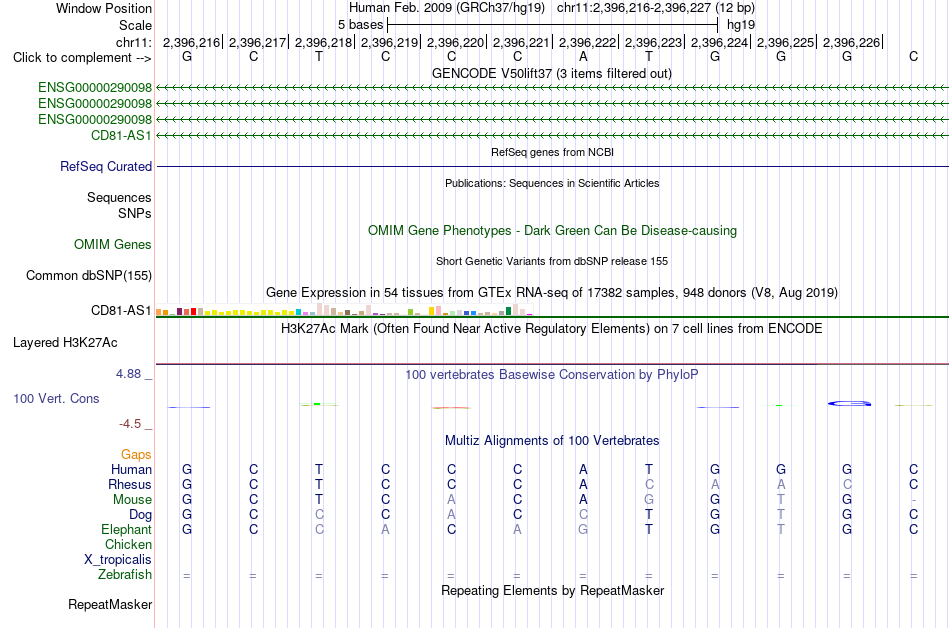This screenshot has height=628, width=950.
Task: Click the Human Feb. 2009 (GRCh37/hg19) assembly text
Action: 447,8
